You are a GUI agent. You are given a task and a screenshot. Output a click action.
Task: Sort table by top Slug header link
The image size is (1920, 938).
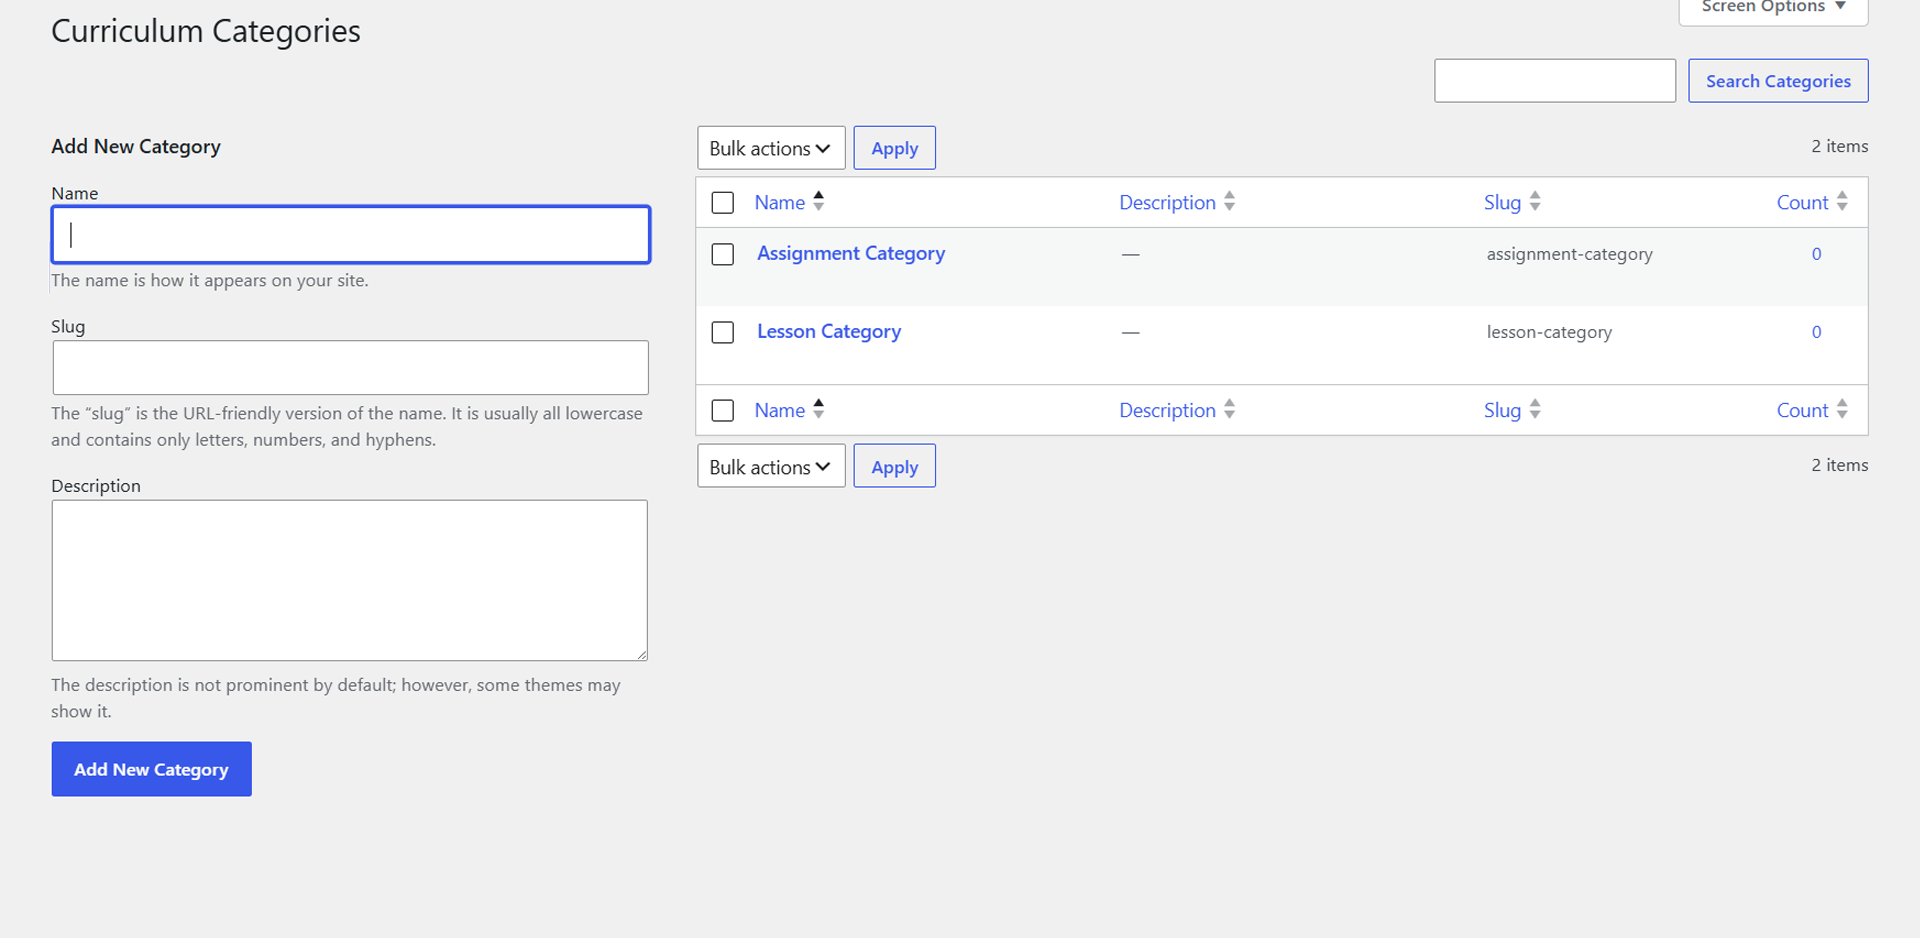(x=1502, y=203)
